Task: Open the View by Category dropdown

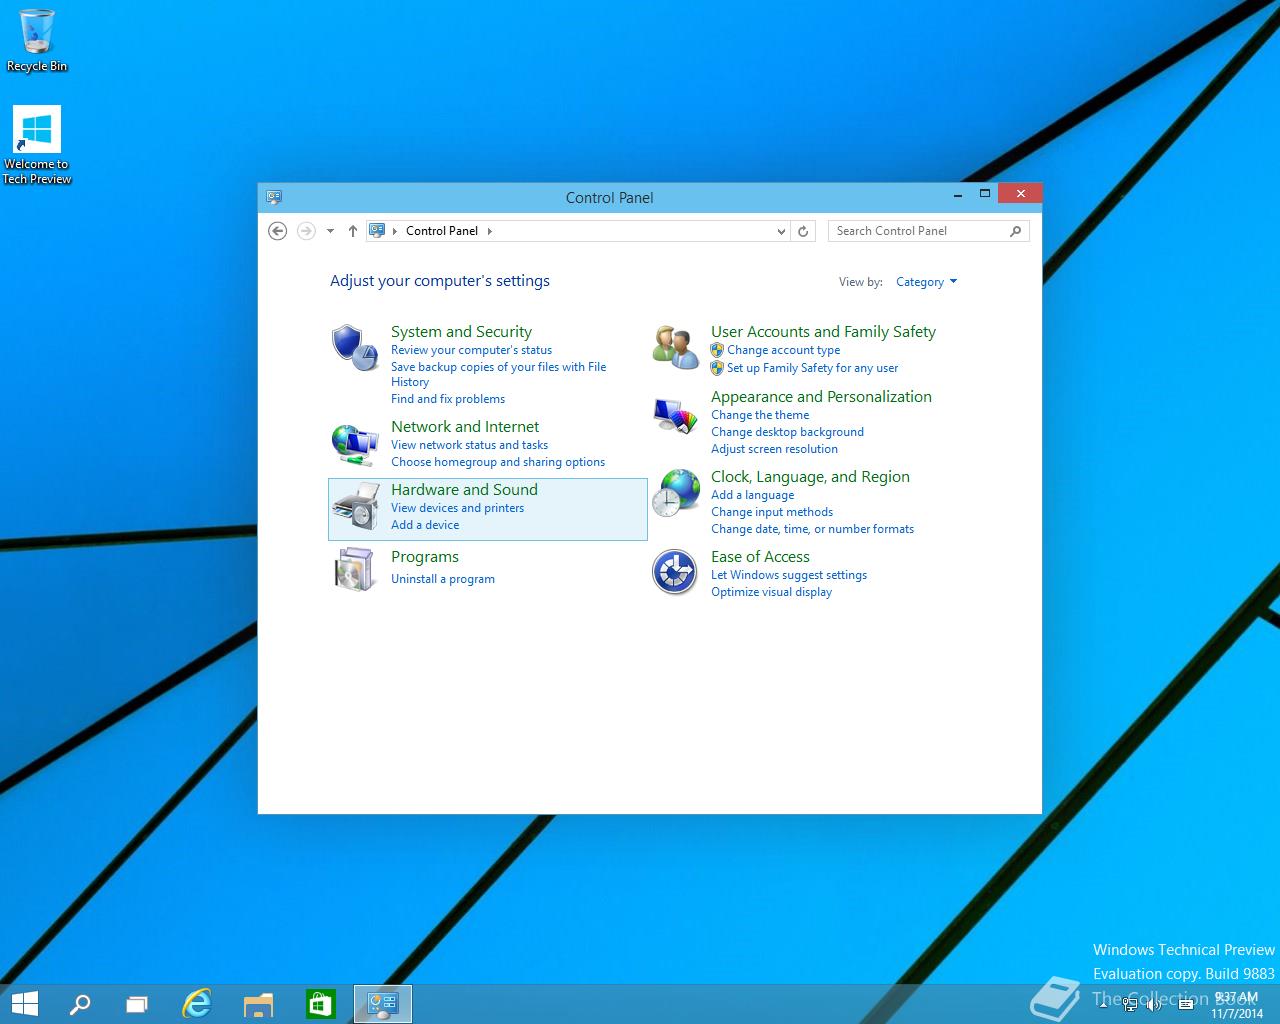Action: tap(927, 282)
